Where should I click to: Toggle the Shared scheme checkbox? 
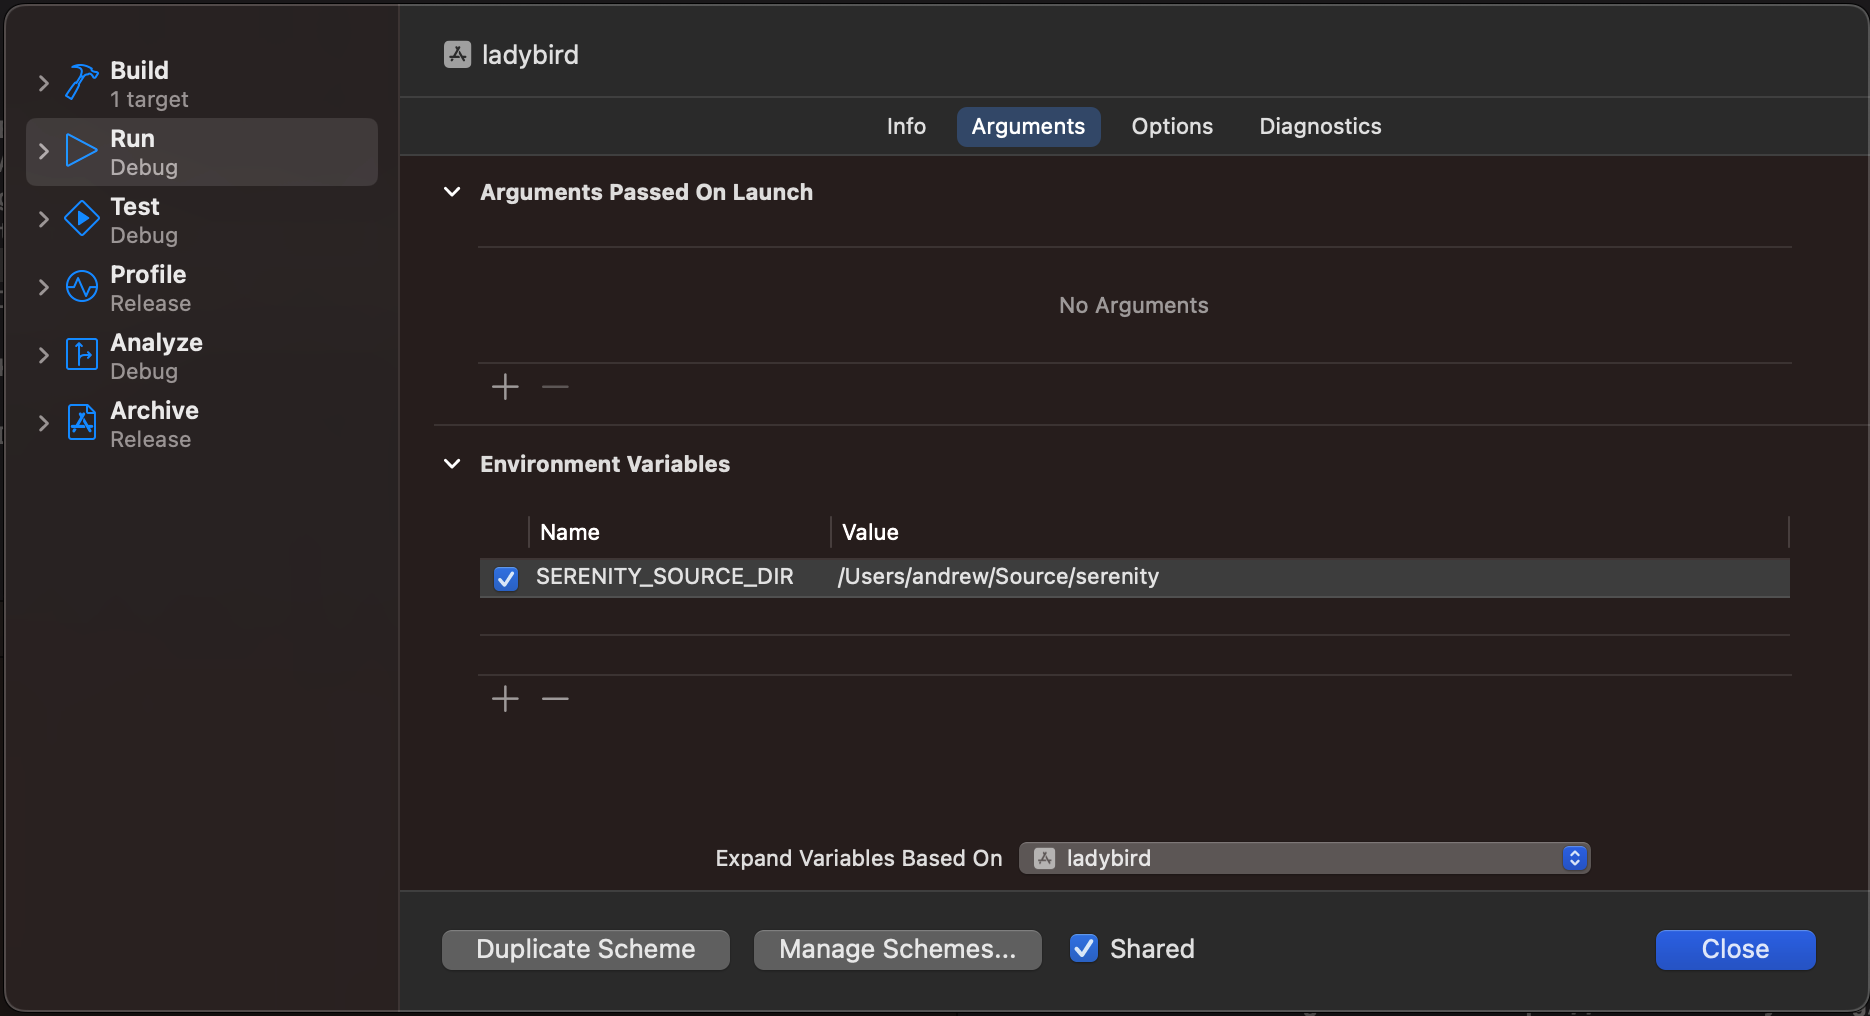(x=1084, y=948)
